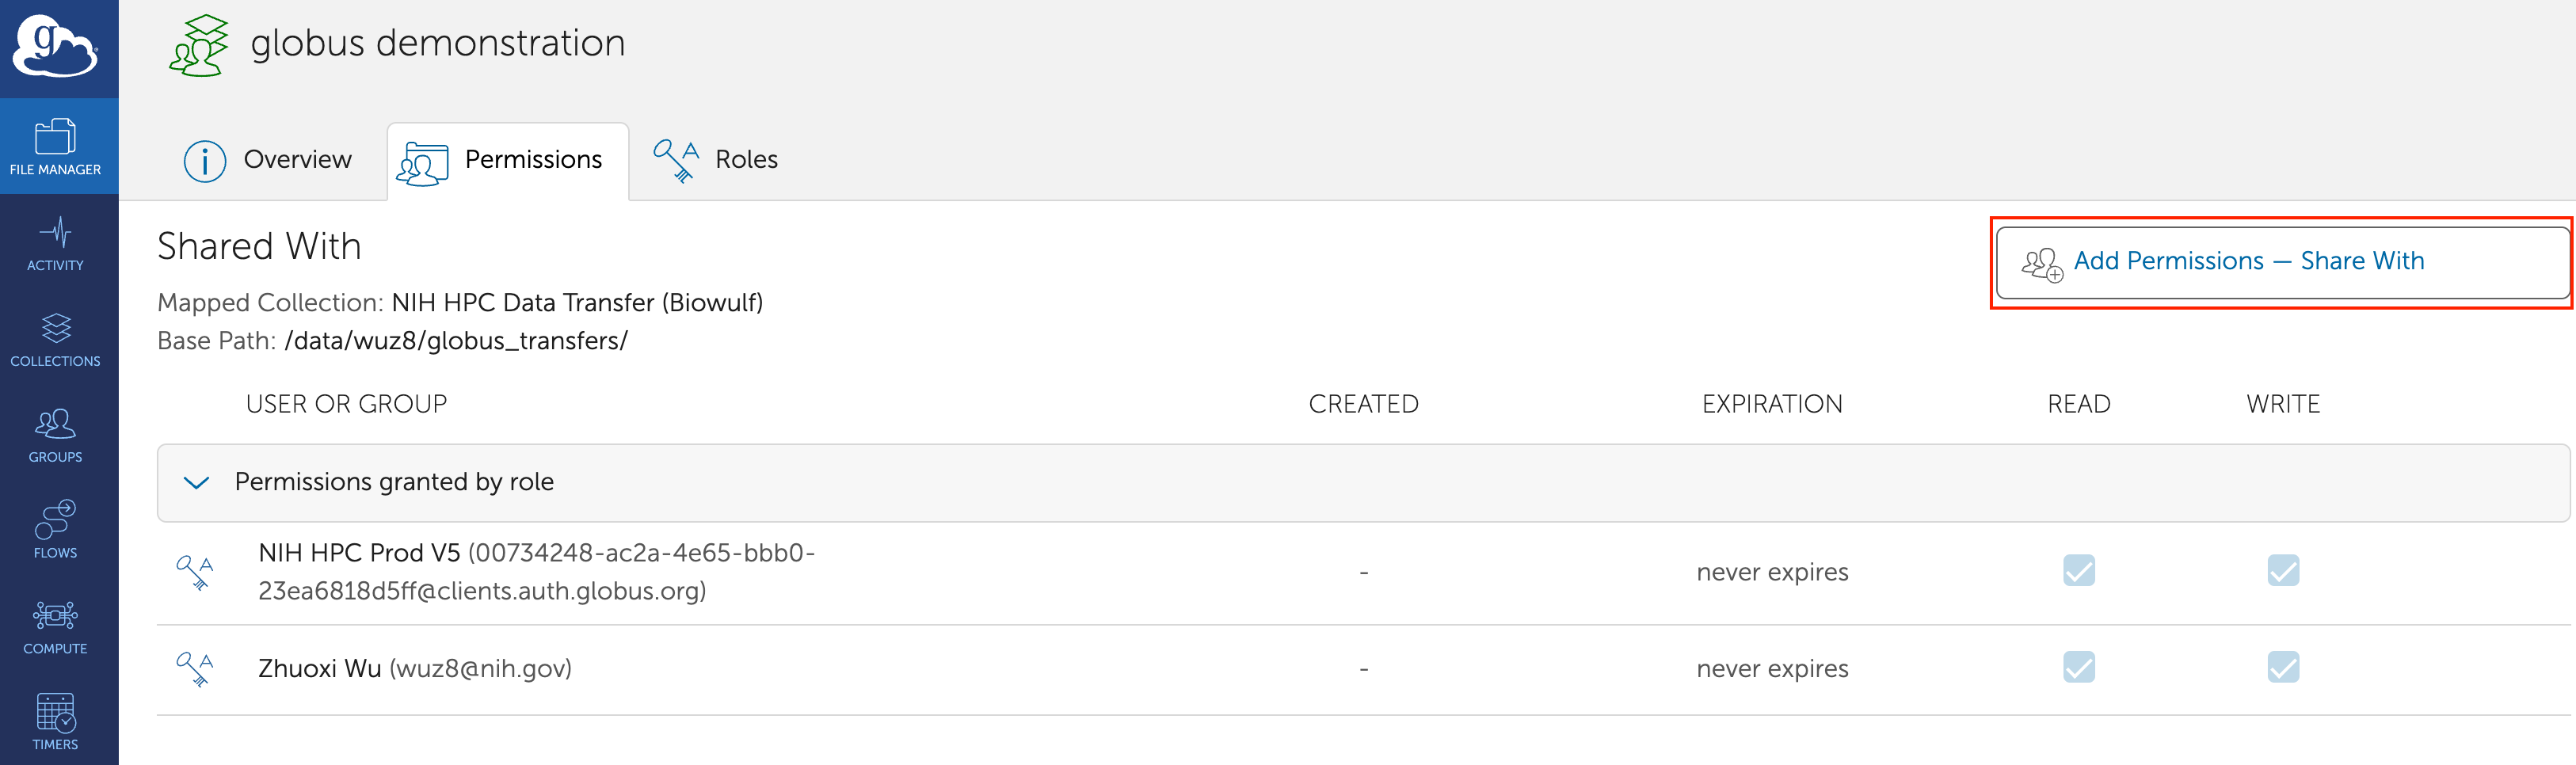2576x765 pixels.
Task: Select the Permissions tab
Action: coord(507,161)
